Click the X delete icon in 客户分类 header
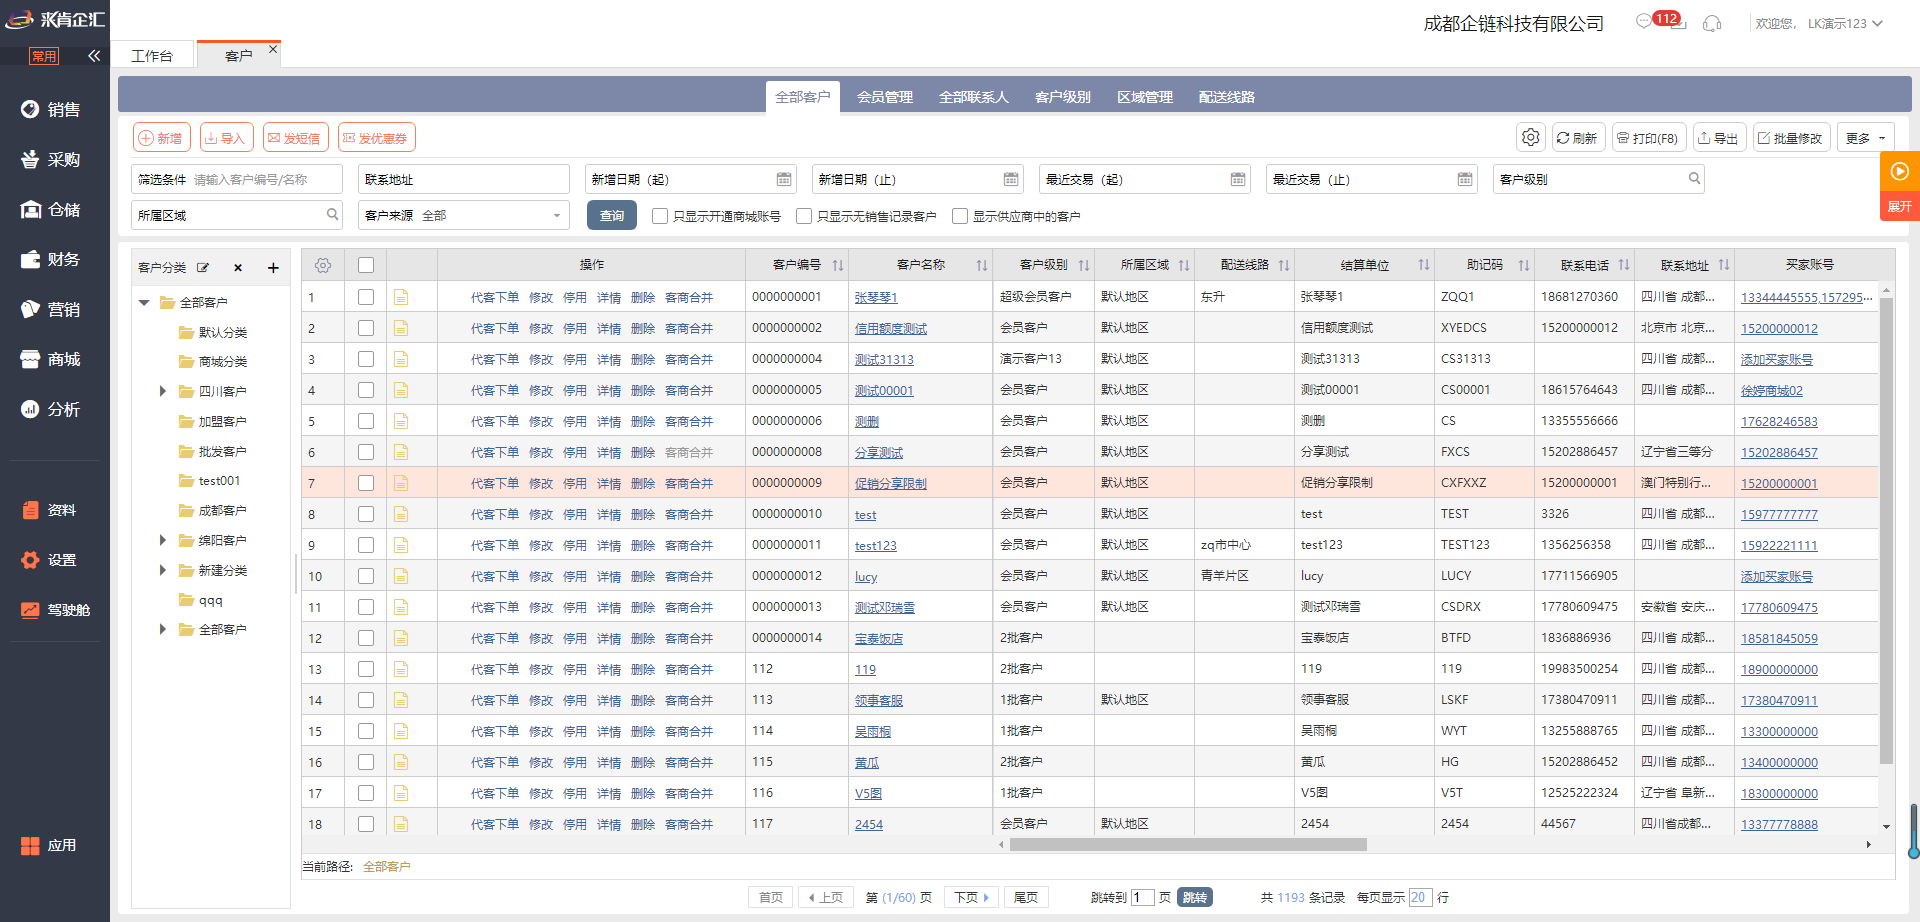 pyautogui.click(x=238, y=268)
